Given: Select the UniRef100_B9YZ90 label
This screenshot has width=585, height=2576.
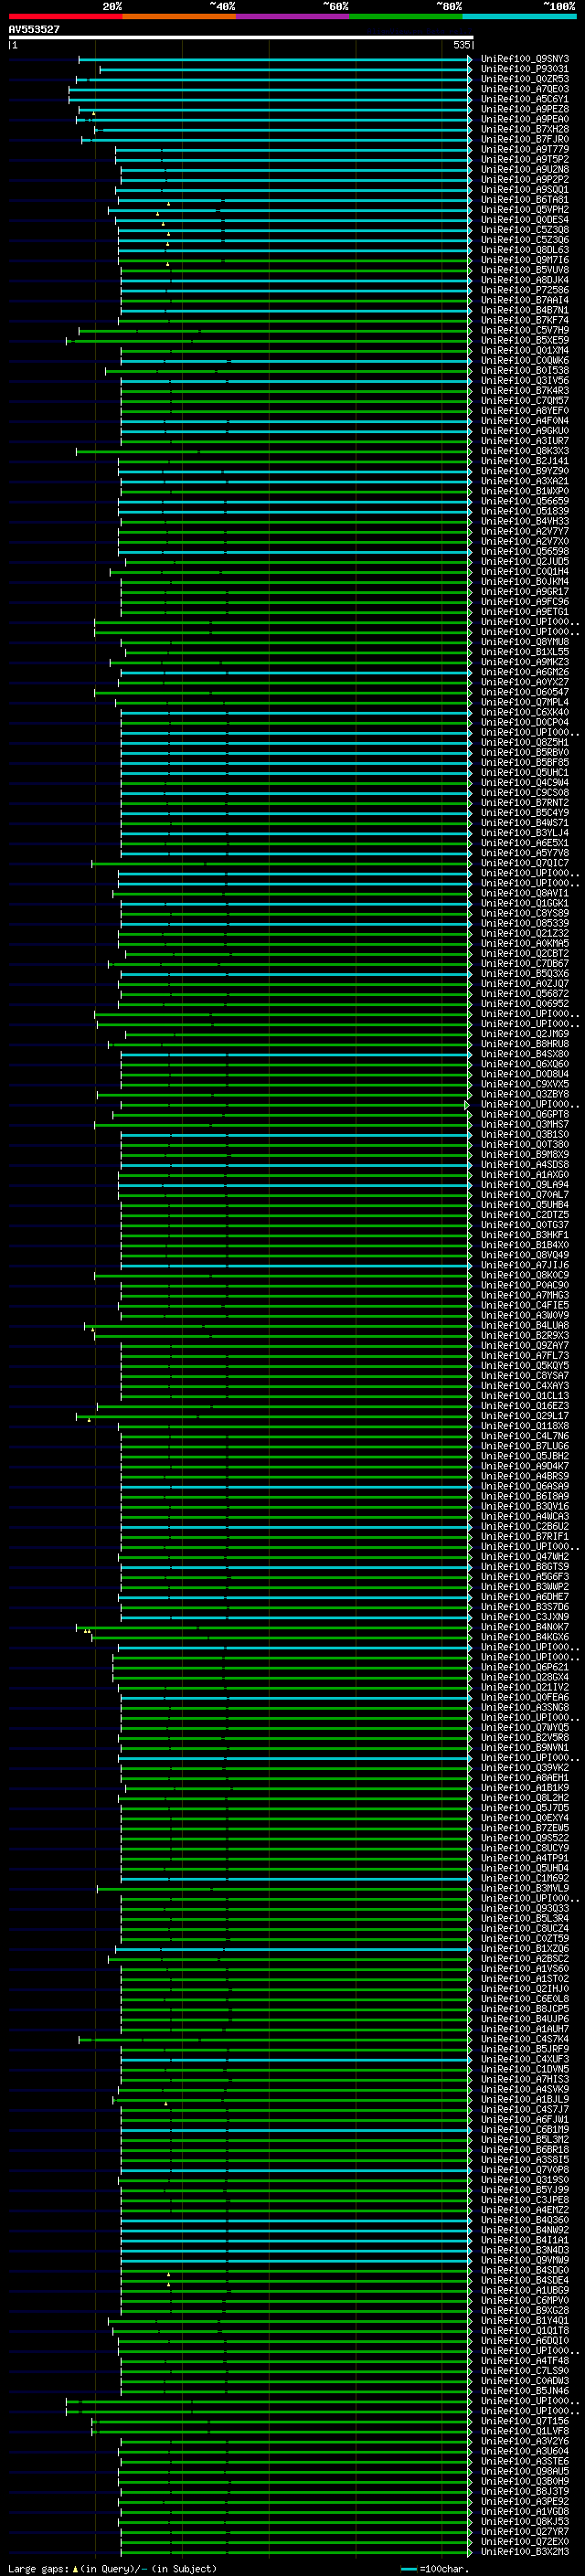Looking at the screenshot, I should coord(525,471).
